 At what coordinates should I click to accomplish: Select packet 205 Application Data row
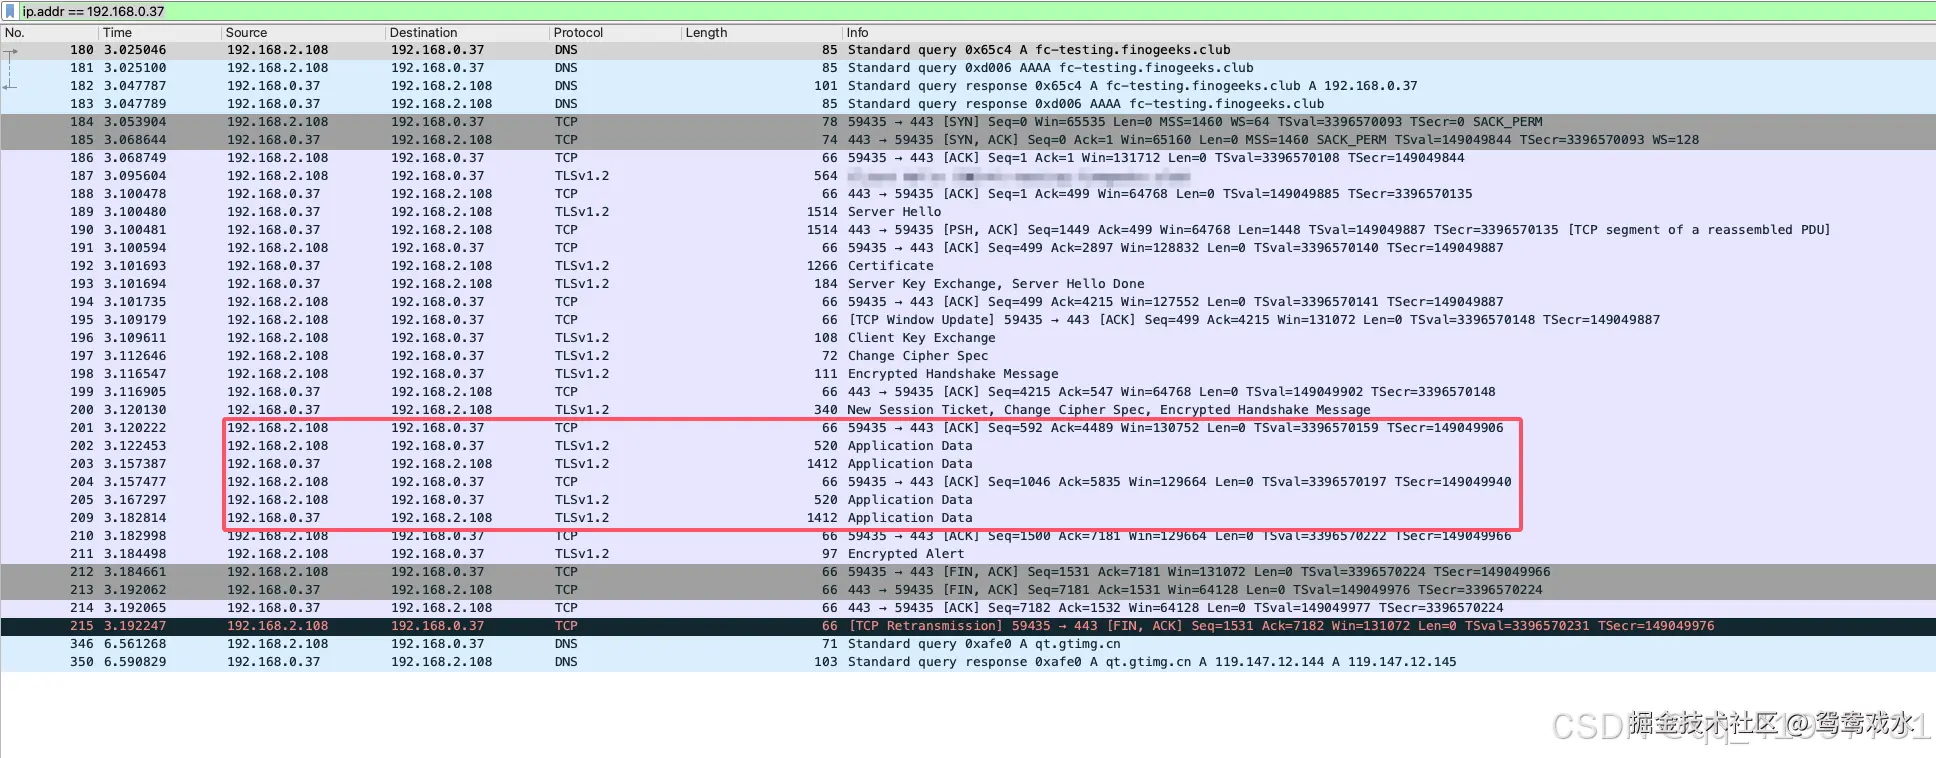[x=968, y=500]
